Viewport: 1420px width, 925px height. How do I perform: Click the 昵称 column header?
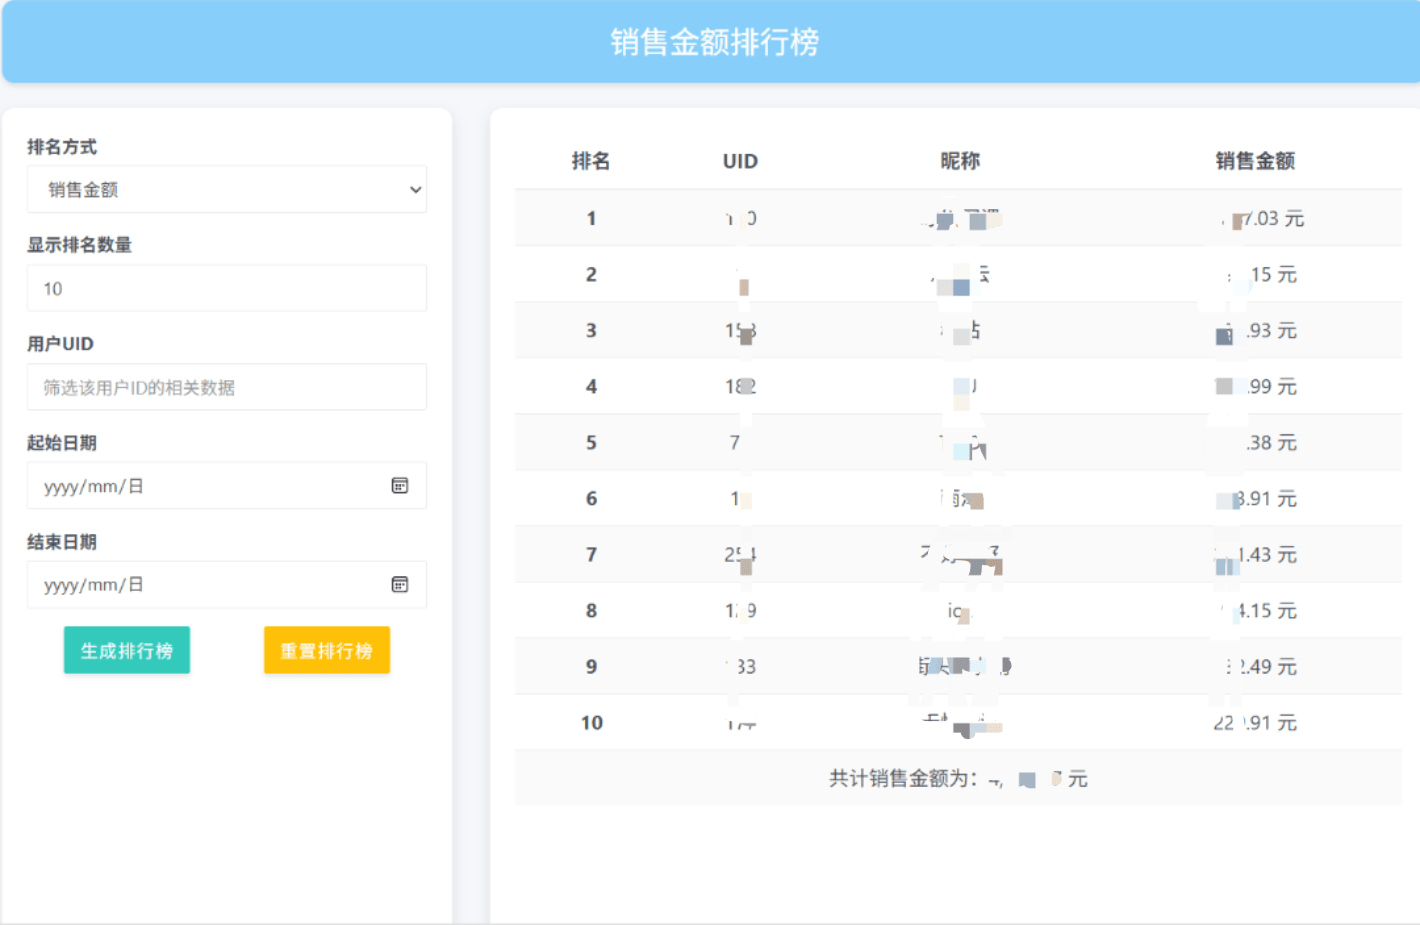[960, 161]
